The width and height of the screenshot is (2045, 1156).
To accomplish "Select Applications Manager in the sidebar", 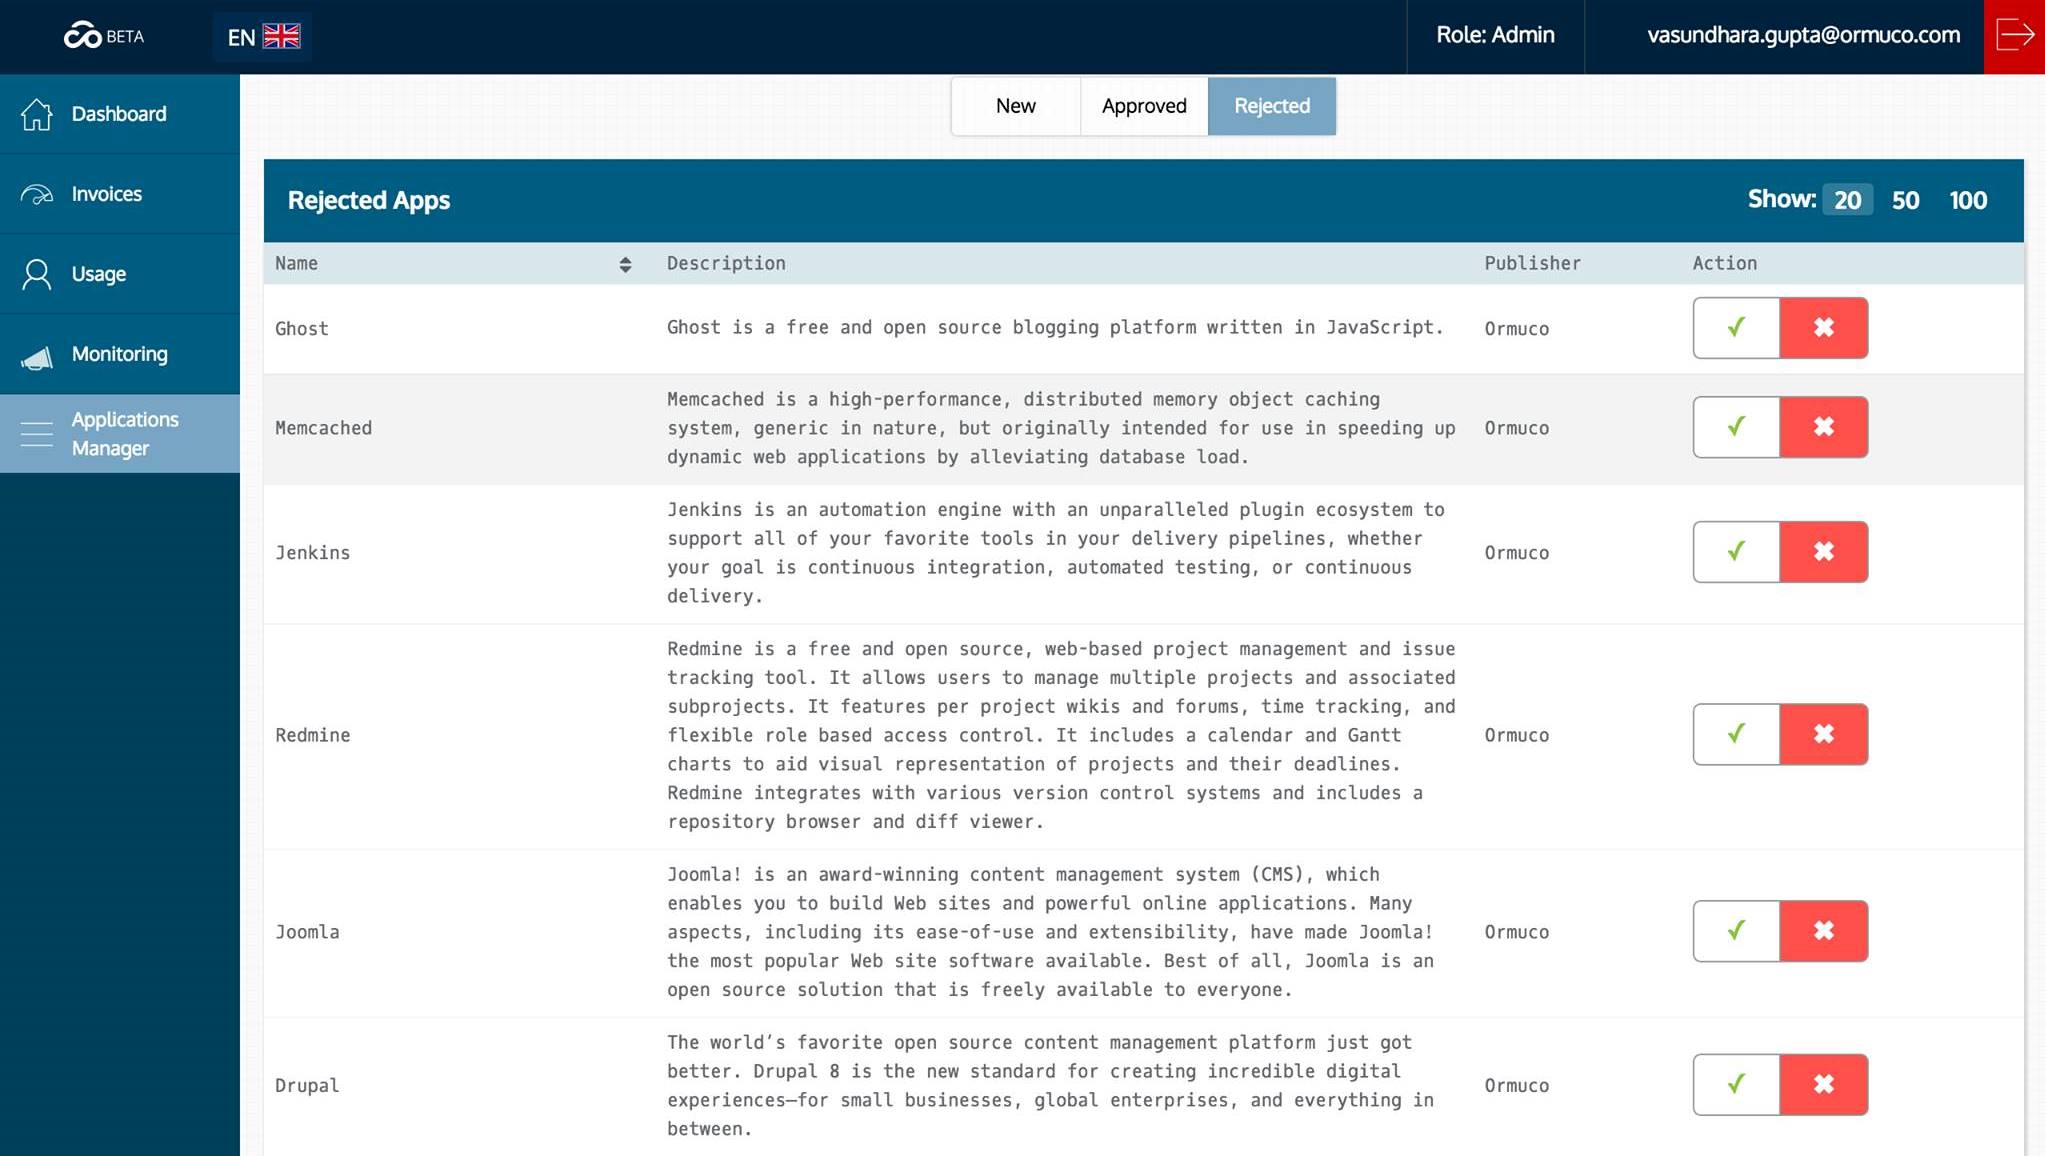I will (x=120, y=434).
